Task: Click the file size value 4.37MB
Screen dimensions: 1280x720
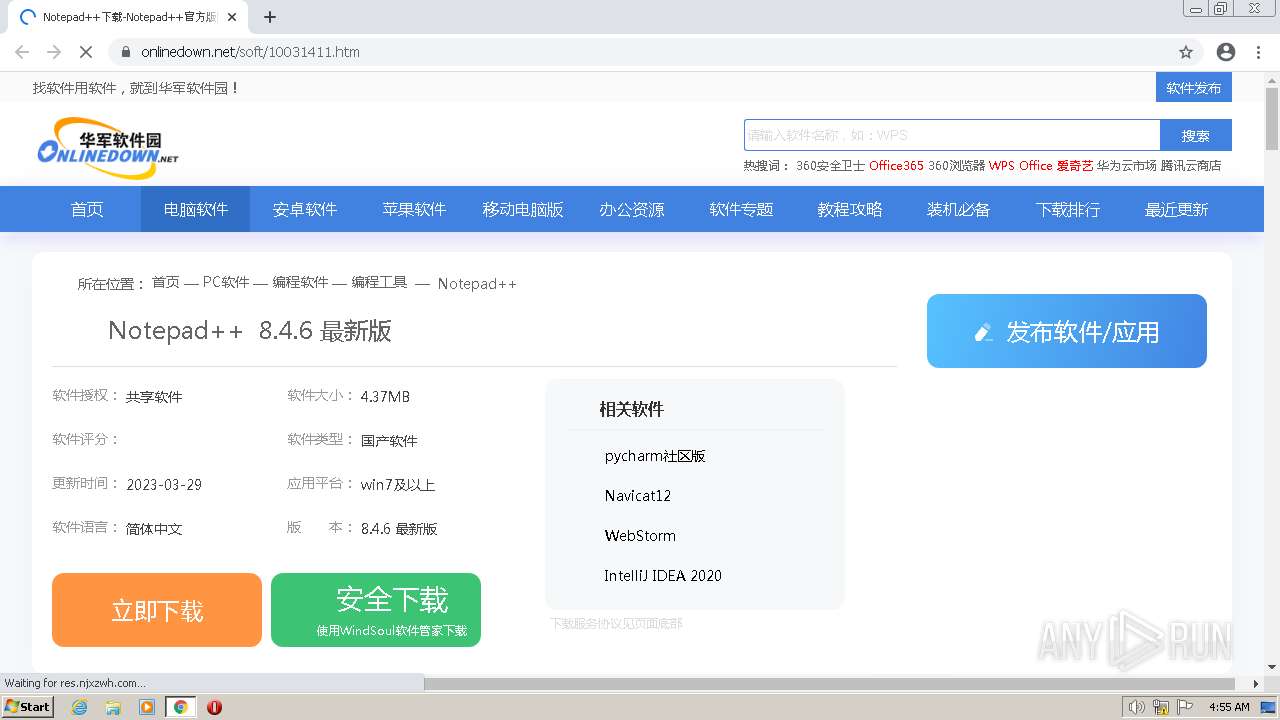Action: click(385, 397)
